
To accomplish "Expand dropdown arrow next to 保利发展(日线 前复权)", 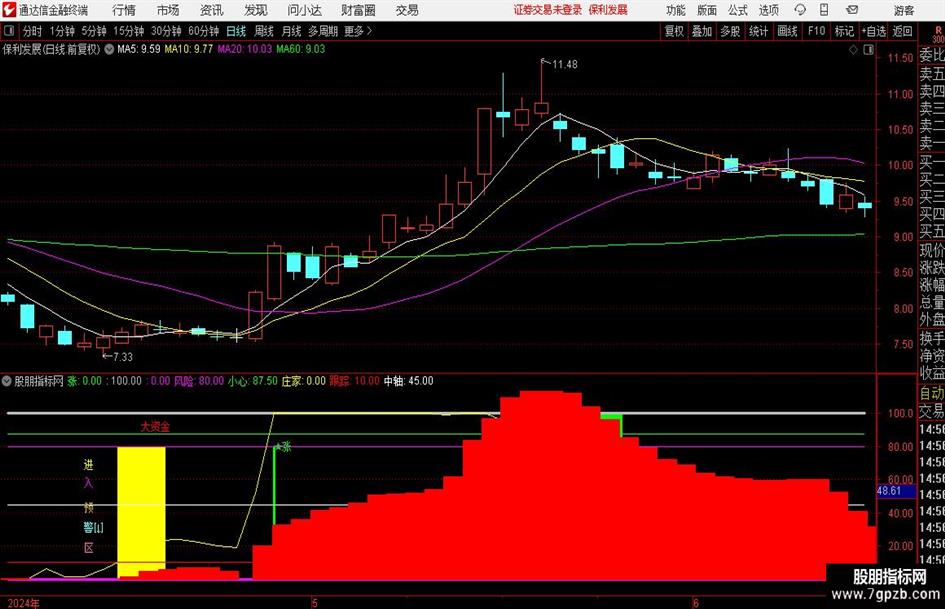I will (x=109, y=49).
